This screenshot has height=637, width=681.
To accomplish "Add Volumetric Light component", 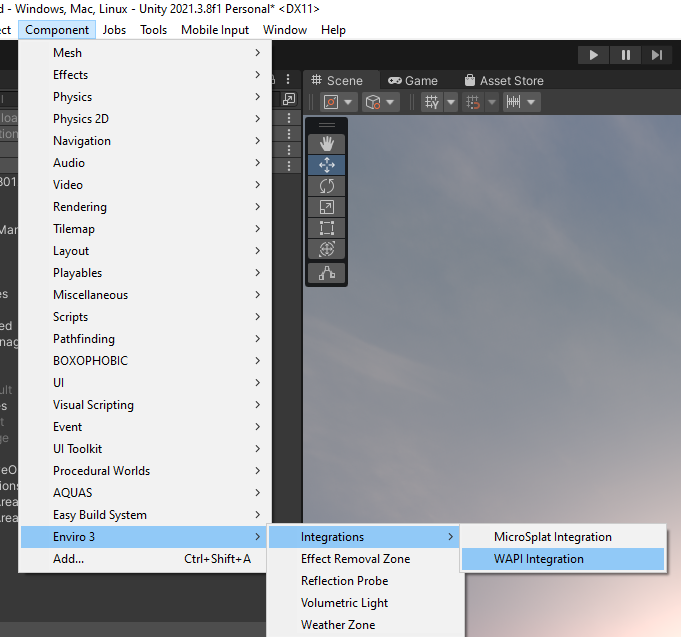I will point(364,603).
